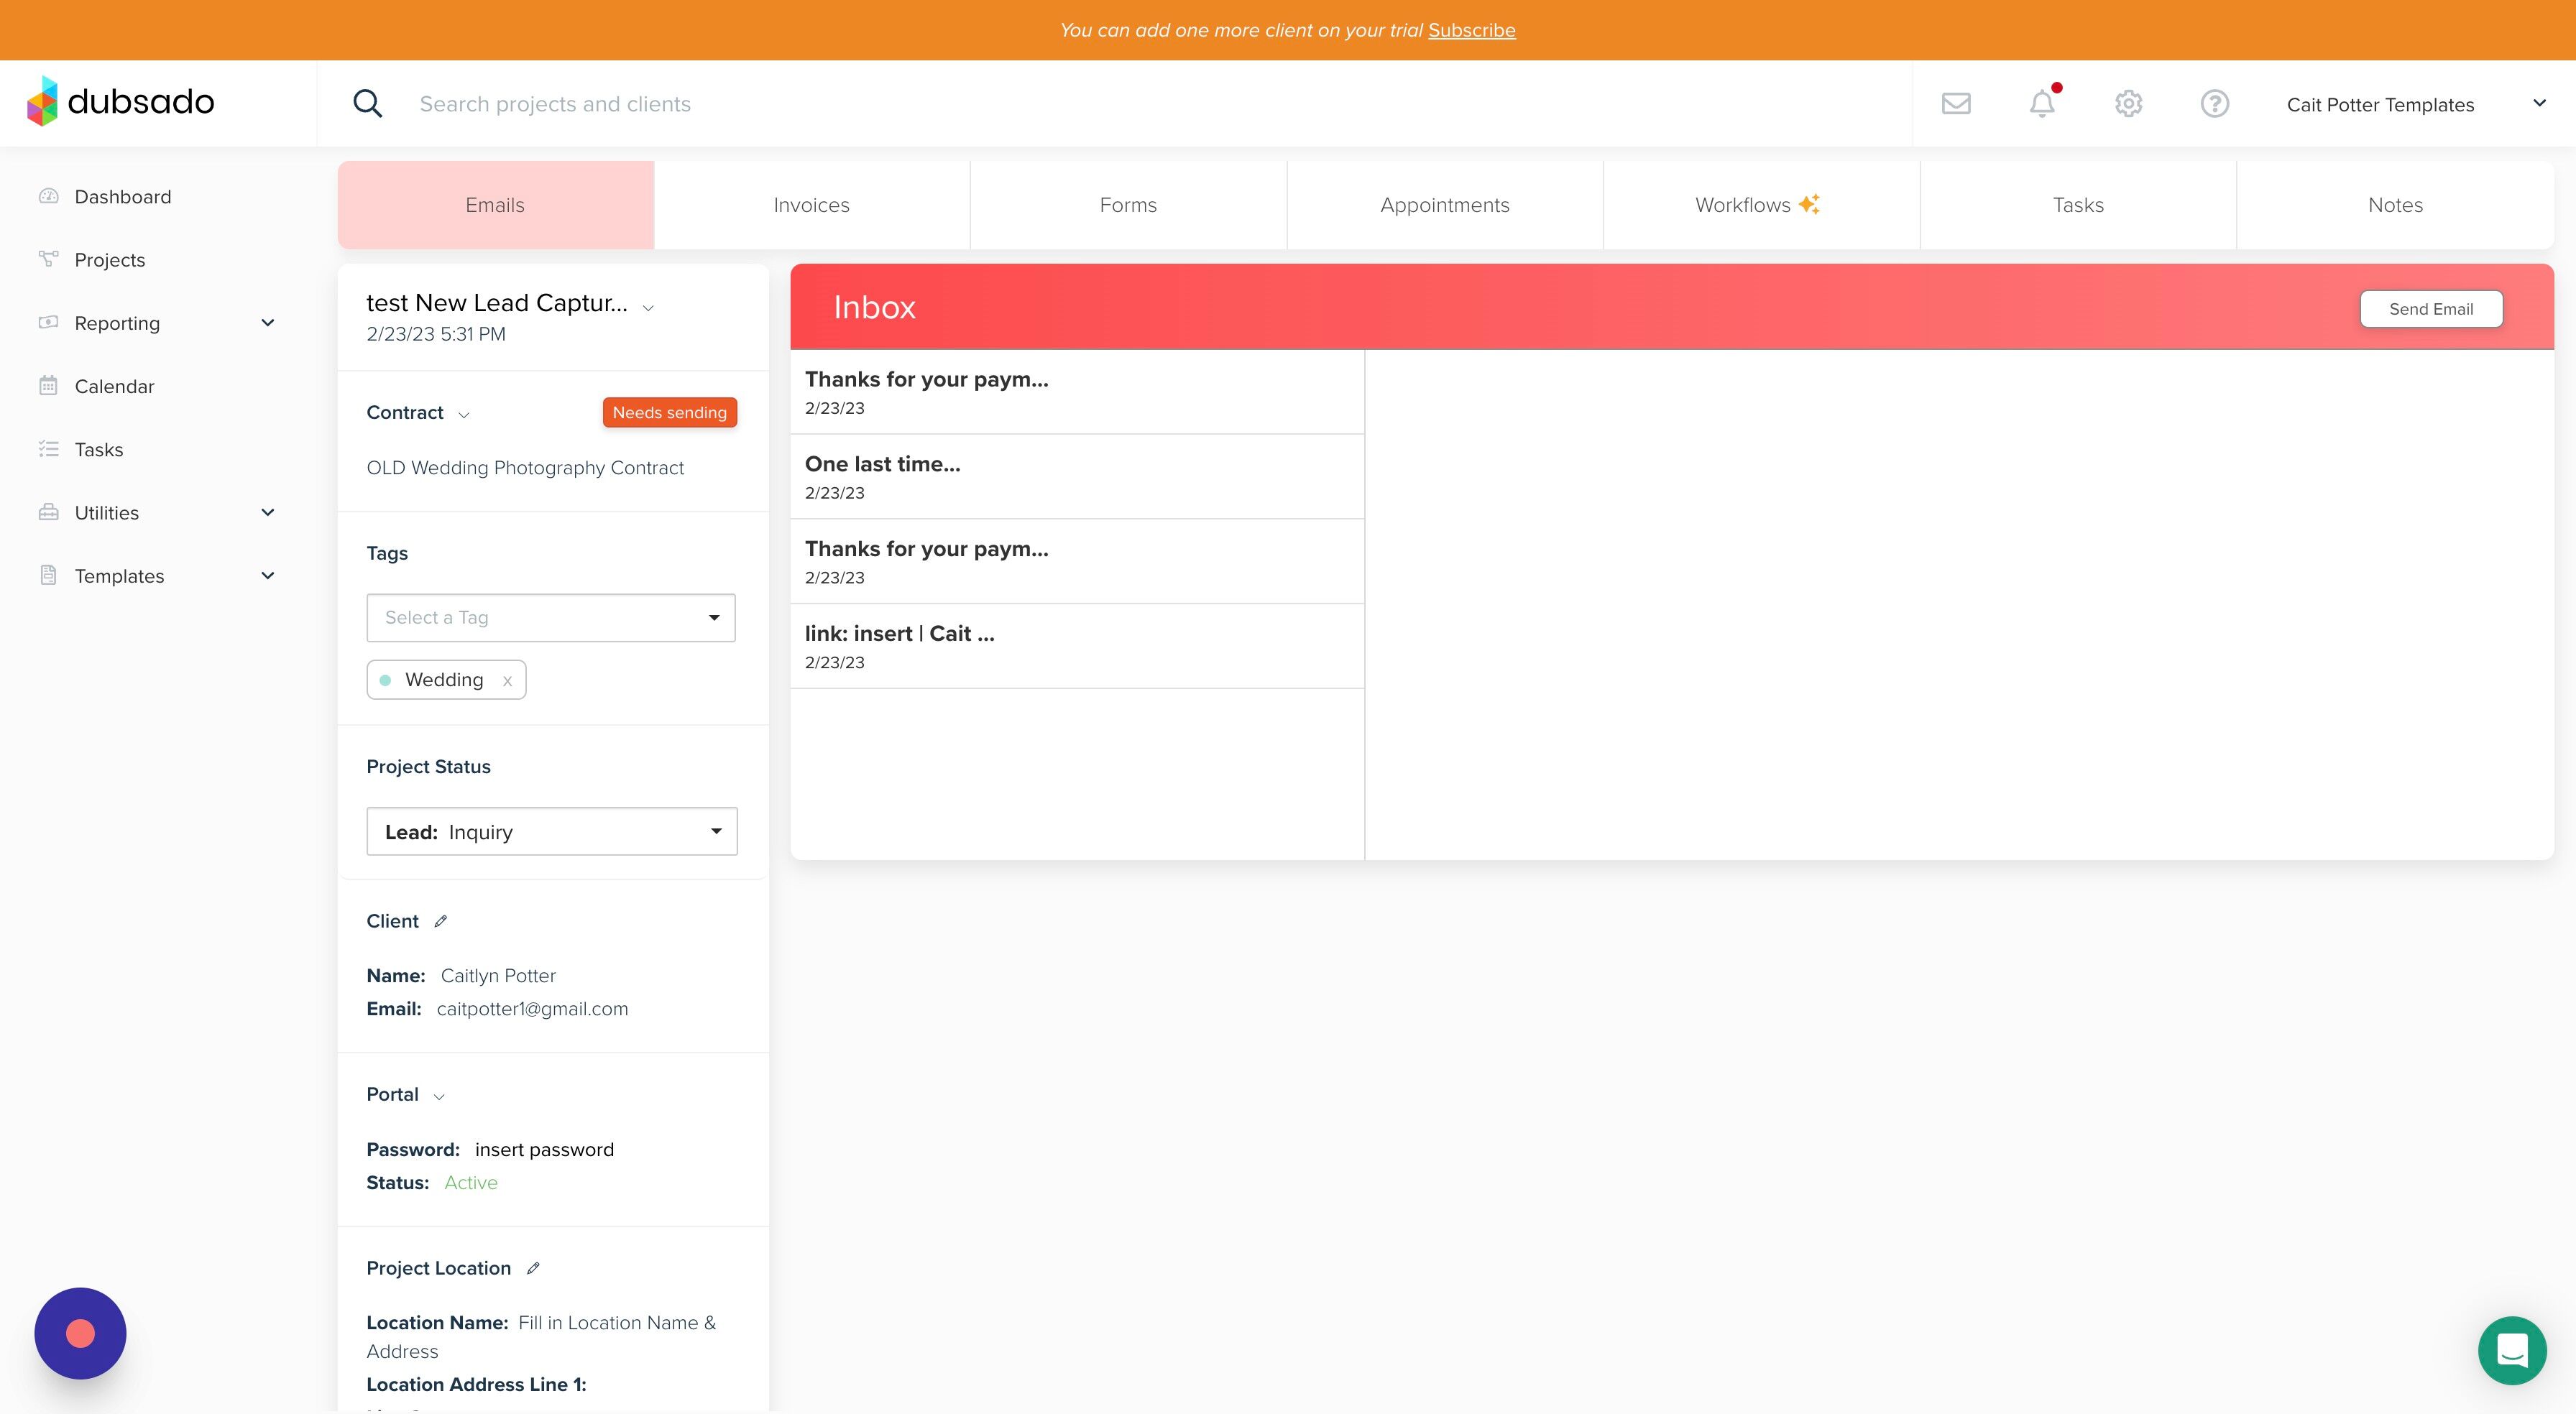
Task: Open the Select a Tag dropdown
Action: coord(551,617)
